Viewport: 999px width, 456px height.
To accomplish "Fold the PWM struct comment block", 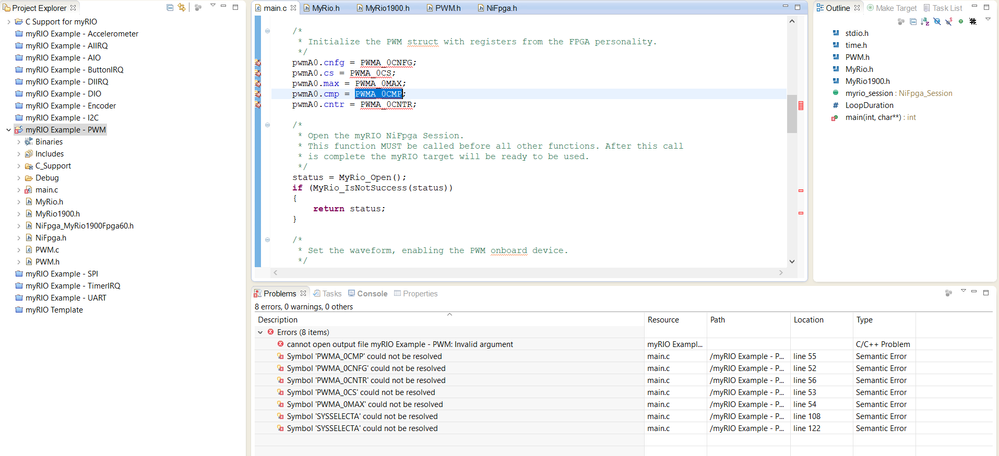I will coord(268,31).
